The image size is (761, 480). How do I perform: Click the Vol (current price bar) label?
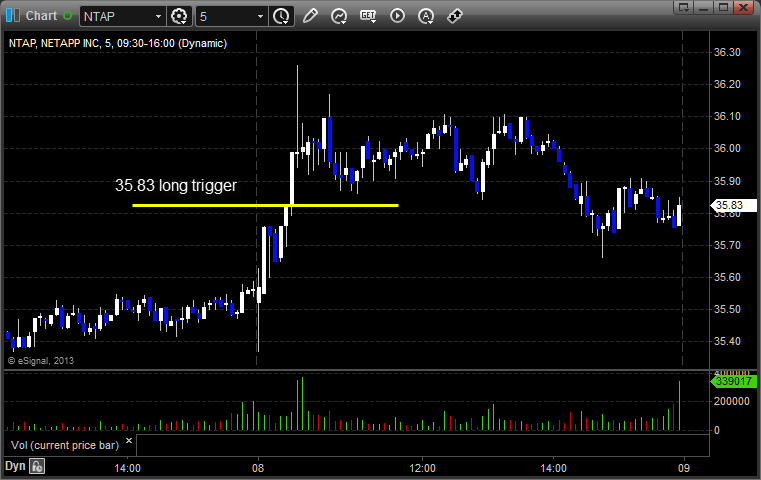65,445
